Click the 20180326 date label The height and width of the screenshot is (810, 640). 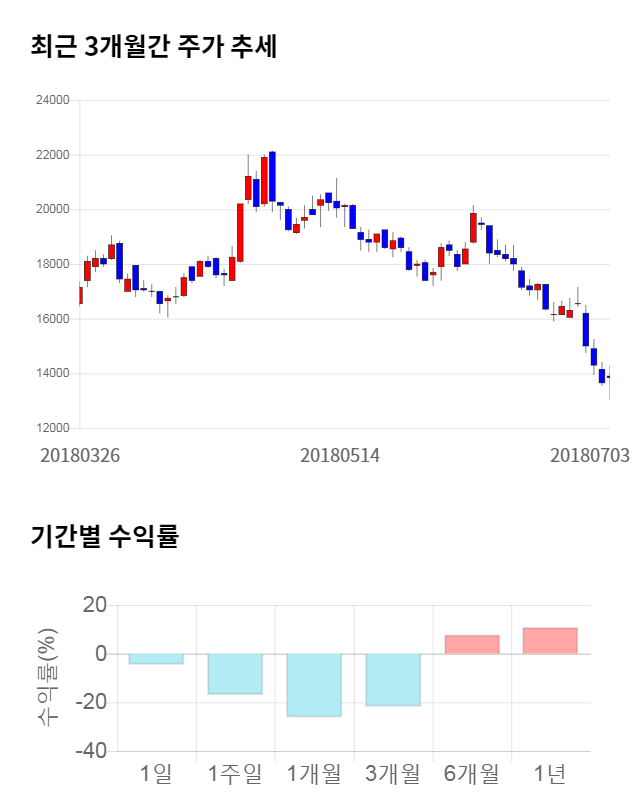tap(80, 455)
